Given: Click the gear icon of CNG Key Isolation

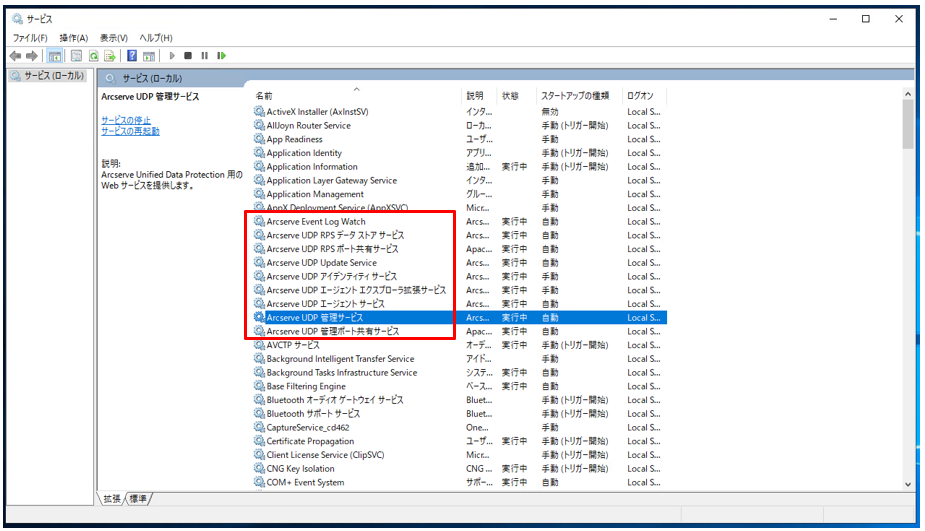Looking at the screenshot, I should (259, 468).
